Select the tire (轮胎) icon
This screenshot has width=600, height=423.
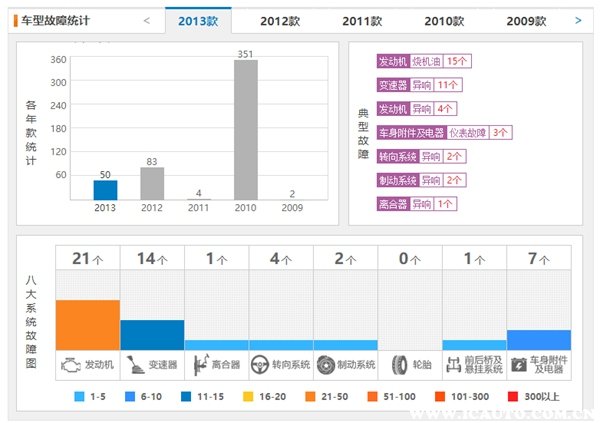click(398, 364)
